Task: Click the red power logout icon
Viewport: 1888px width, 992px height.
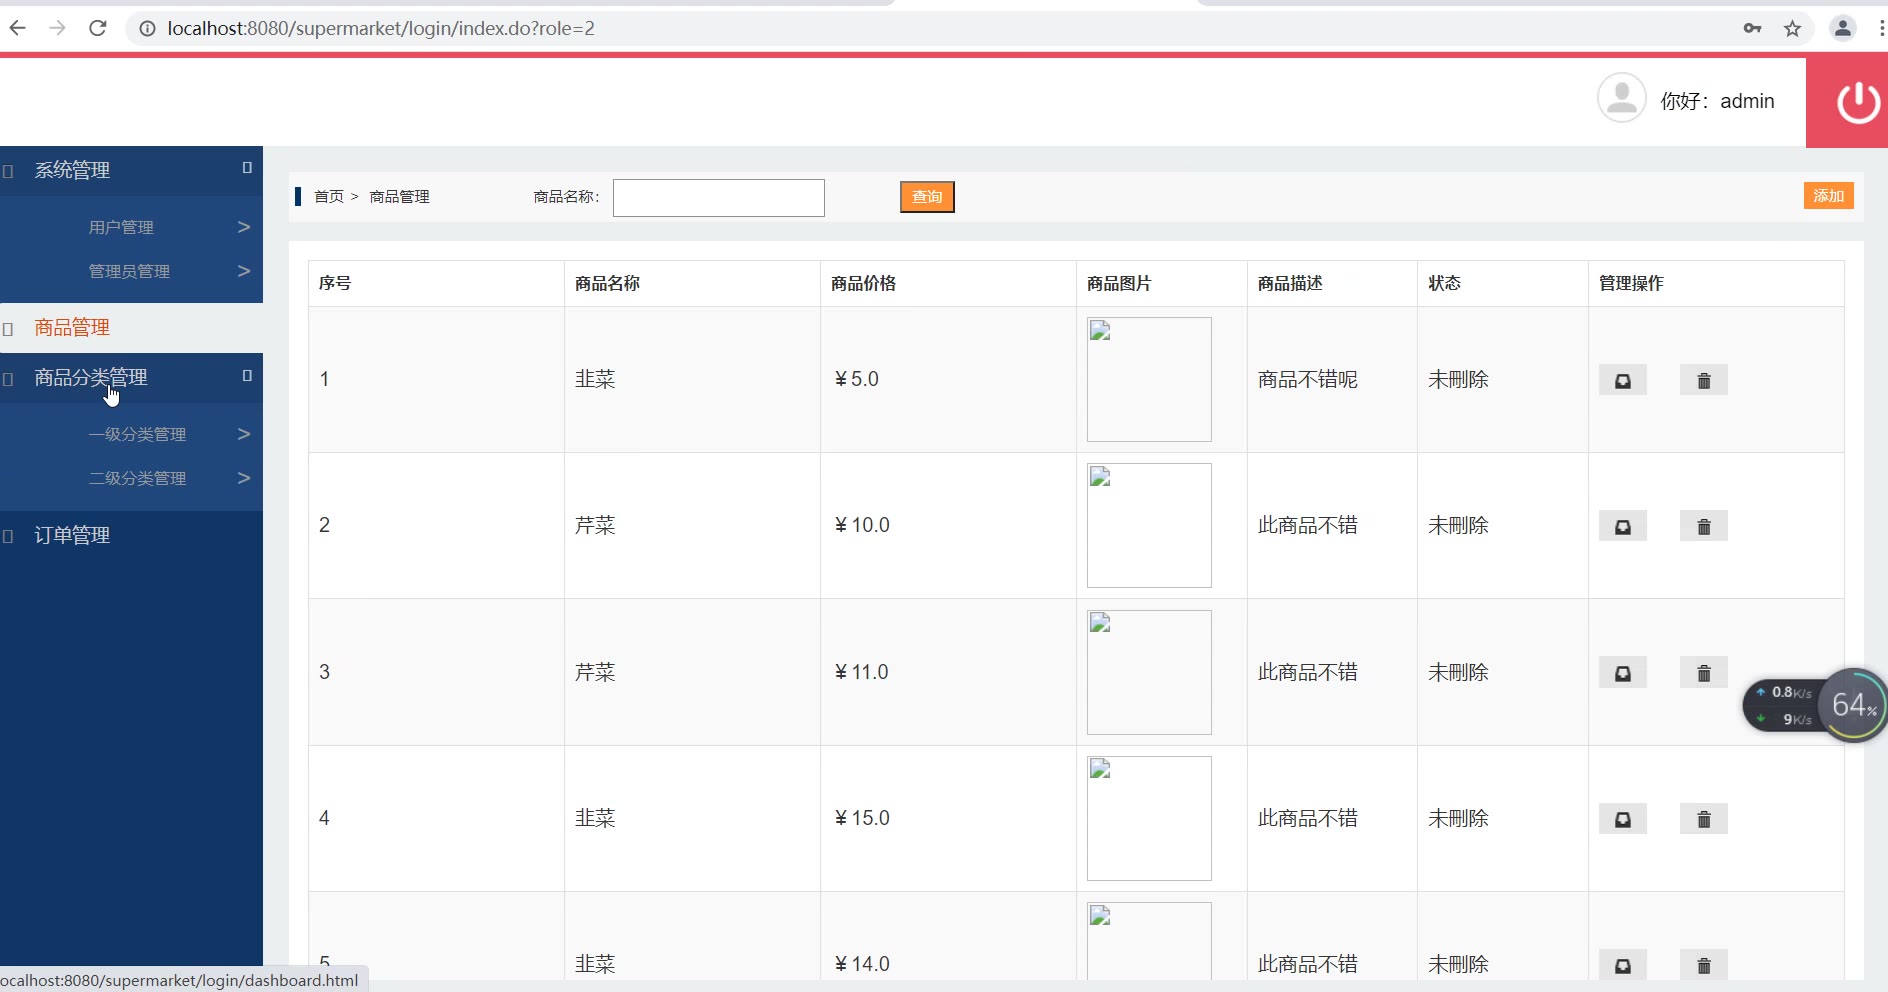Action: [1857, 102]
